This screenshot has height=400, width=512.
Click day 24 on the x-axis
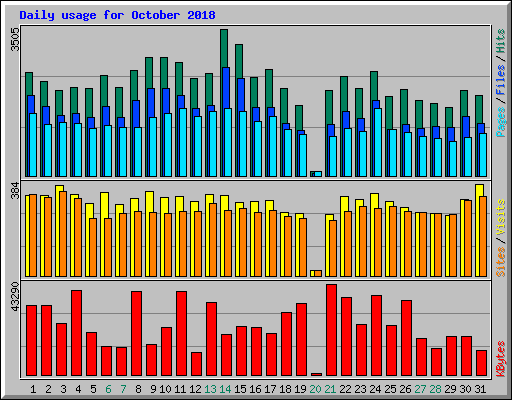[x=375, y=389]
